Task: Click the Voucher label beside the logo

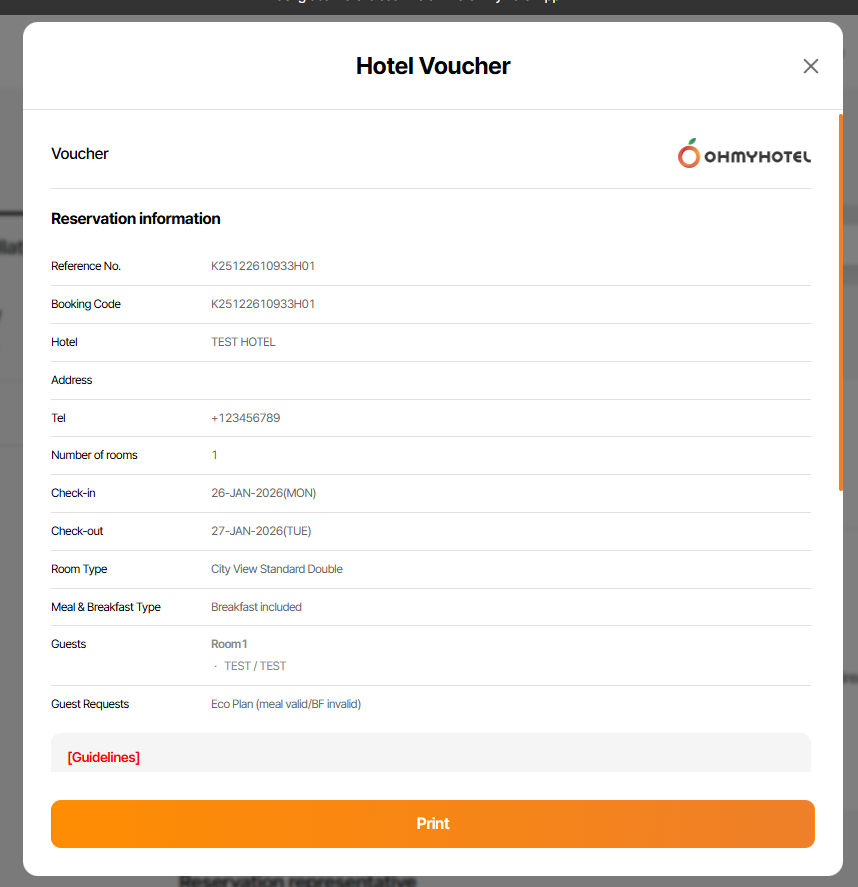Action: pos(80,154)
